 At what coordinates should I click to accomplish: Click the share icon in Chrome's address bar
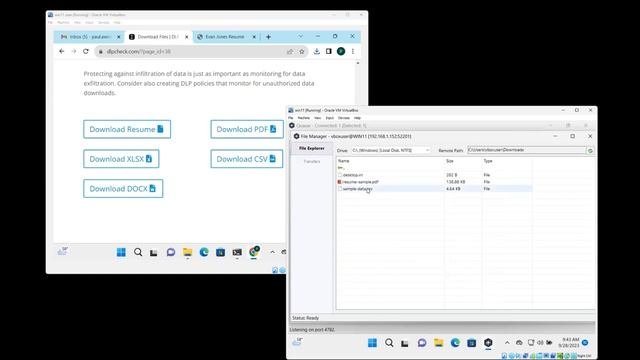290,51
